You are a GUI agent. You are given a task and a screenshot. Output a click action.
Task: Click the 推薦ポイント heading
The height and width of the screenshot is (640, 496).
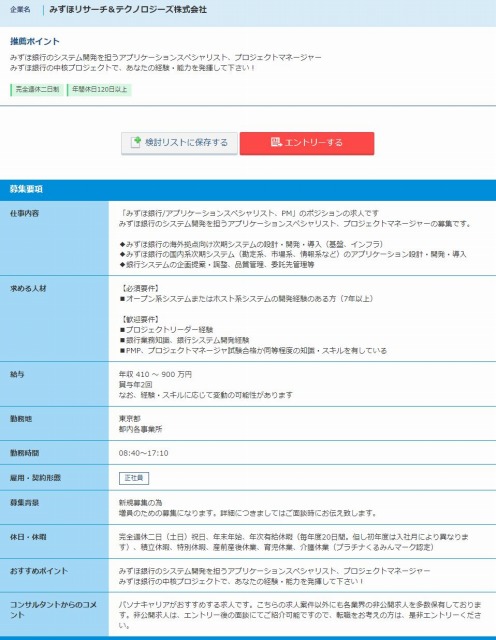click(x=35, y=41)
